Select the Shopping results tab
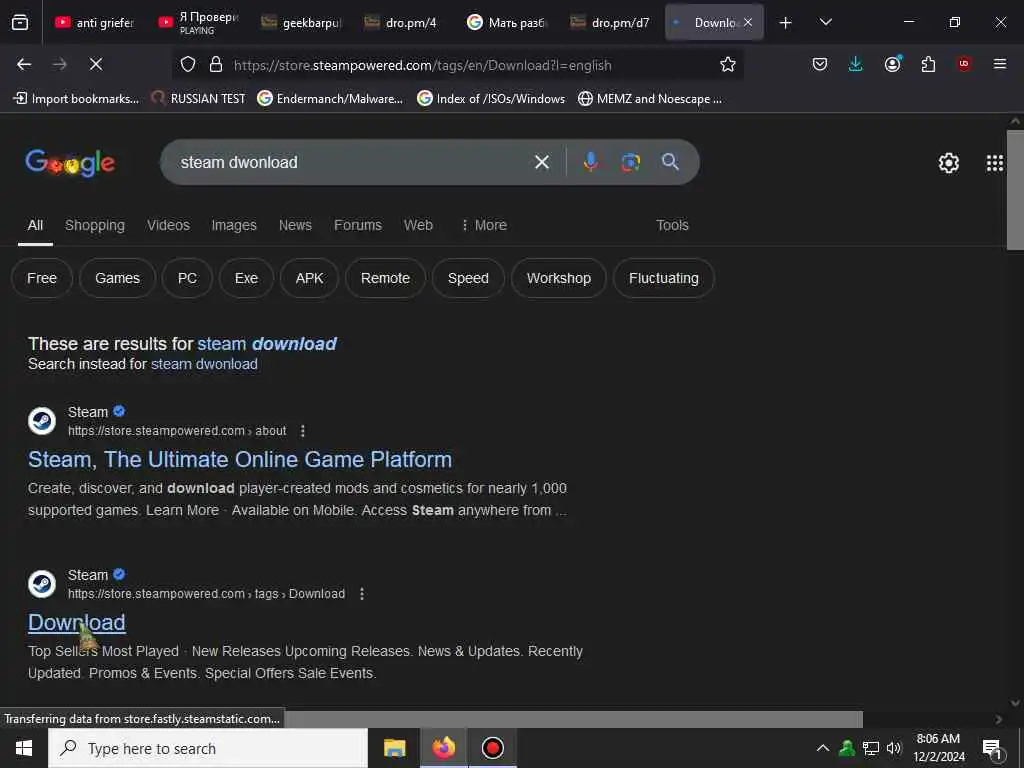The image size is (1024, 768). pos(95,225)
